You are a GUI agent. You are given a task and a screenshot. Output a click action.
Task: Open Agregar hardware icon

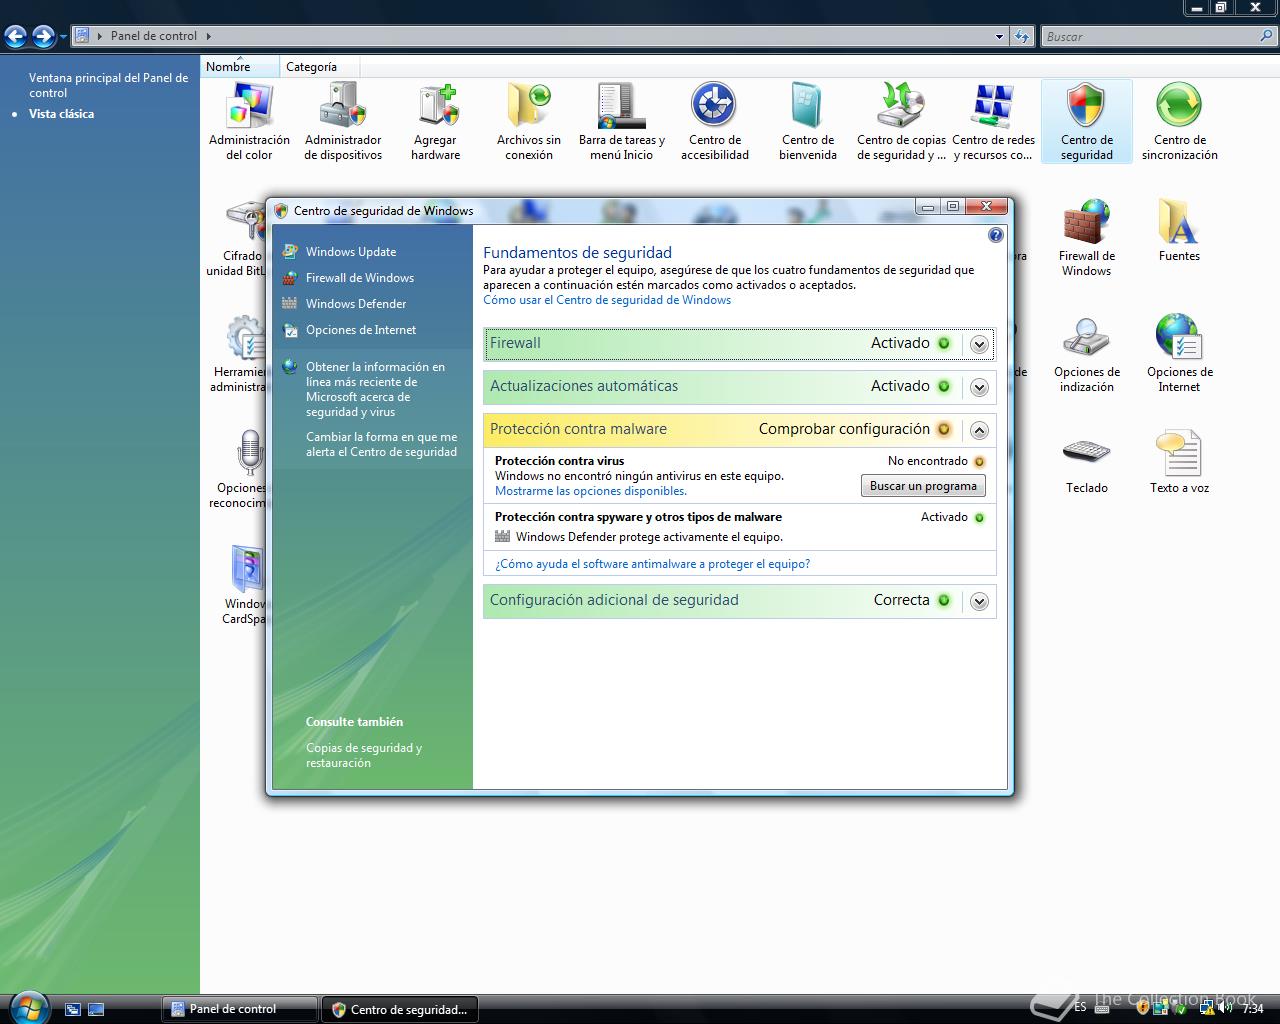(435, 121)
